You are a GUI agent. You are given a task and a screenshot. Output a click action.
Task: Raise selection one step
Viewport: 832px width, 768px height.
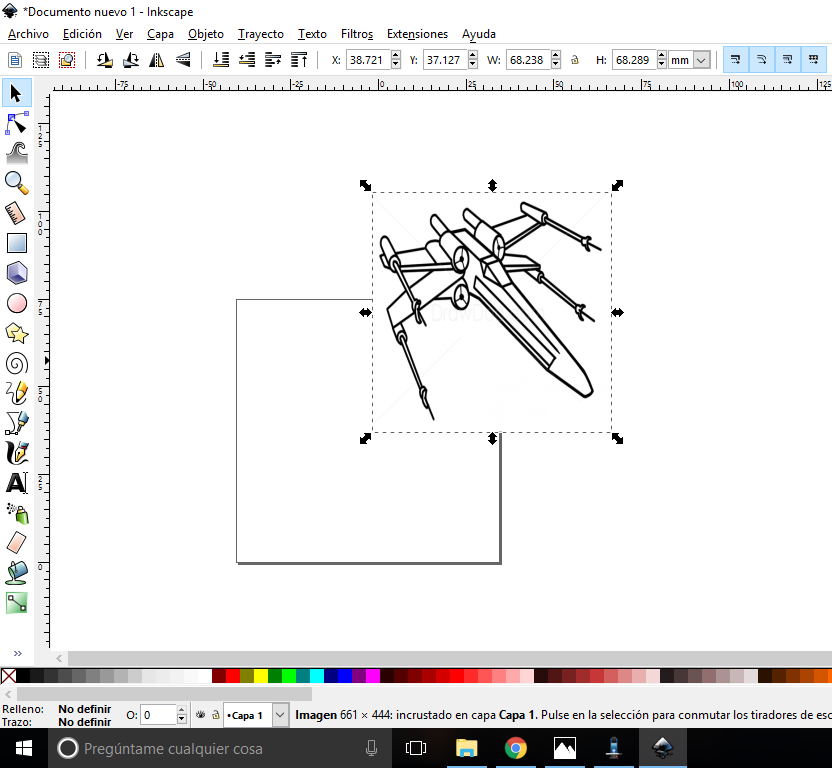point(273,59)
